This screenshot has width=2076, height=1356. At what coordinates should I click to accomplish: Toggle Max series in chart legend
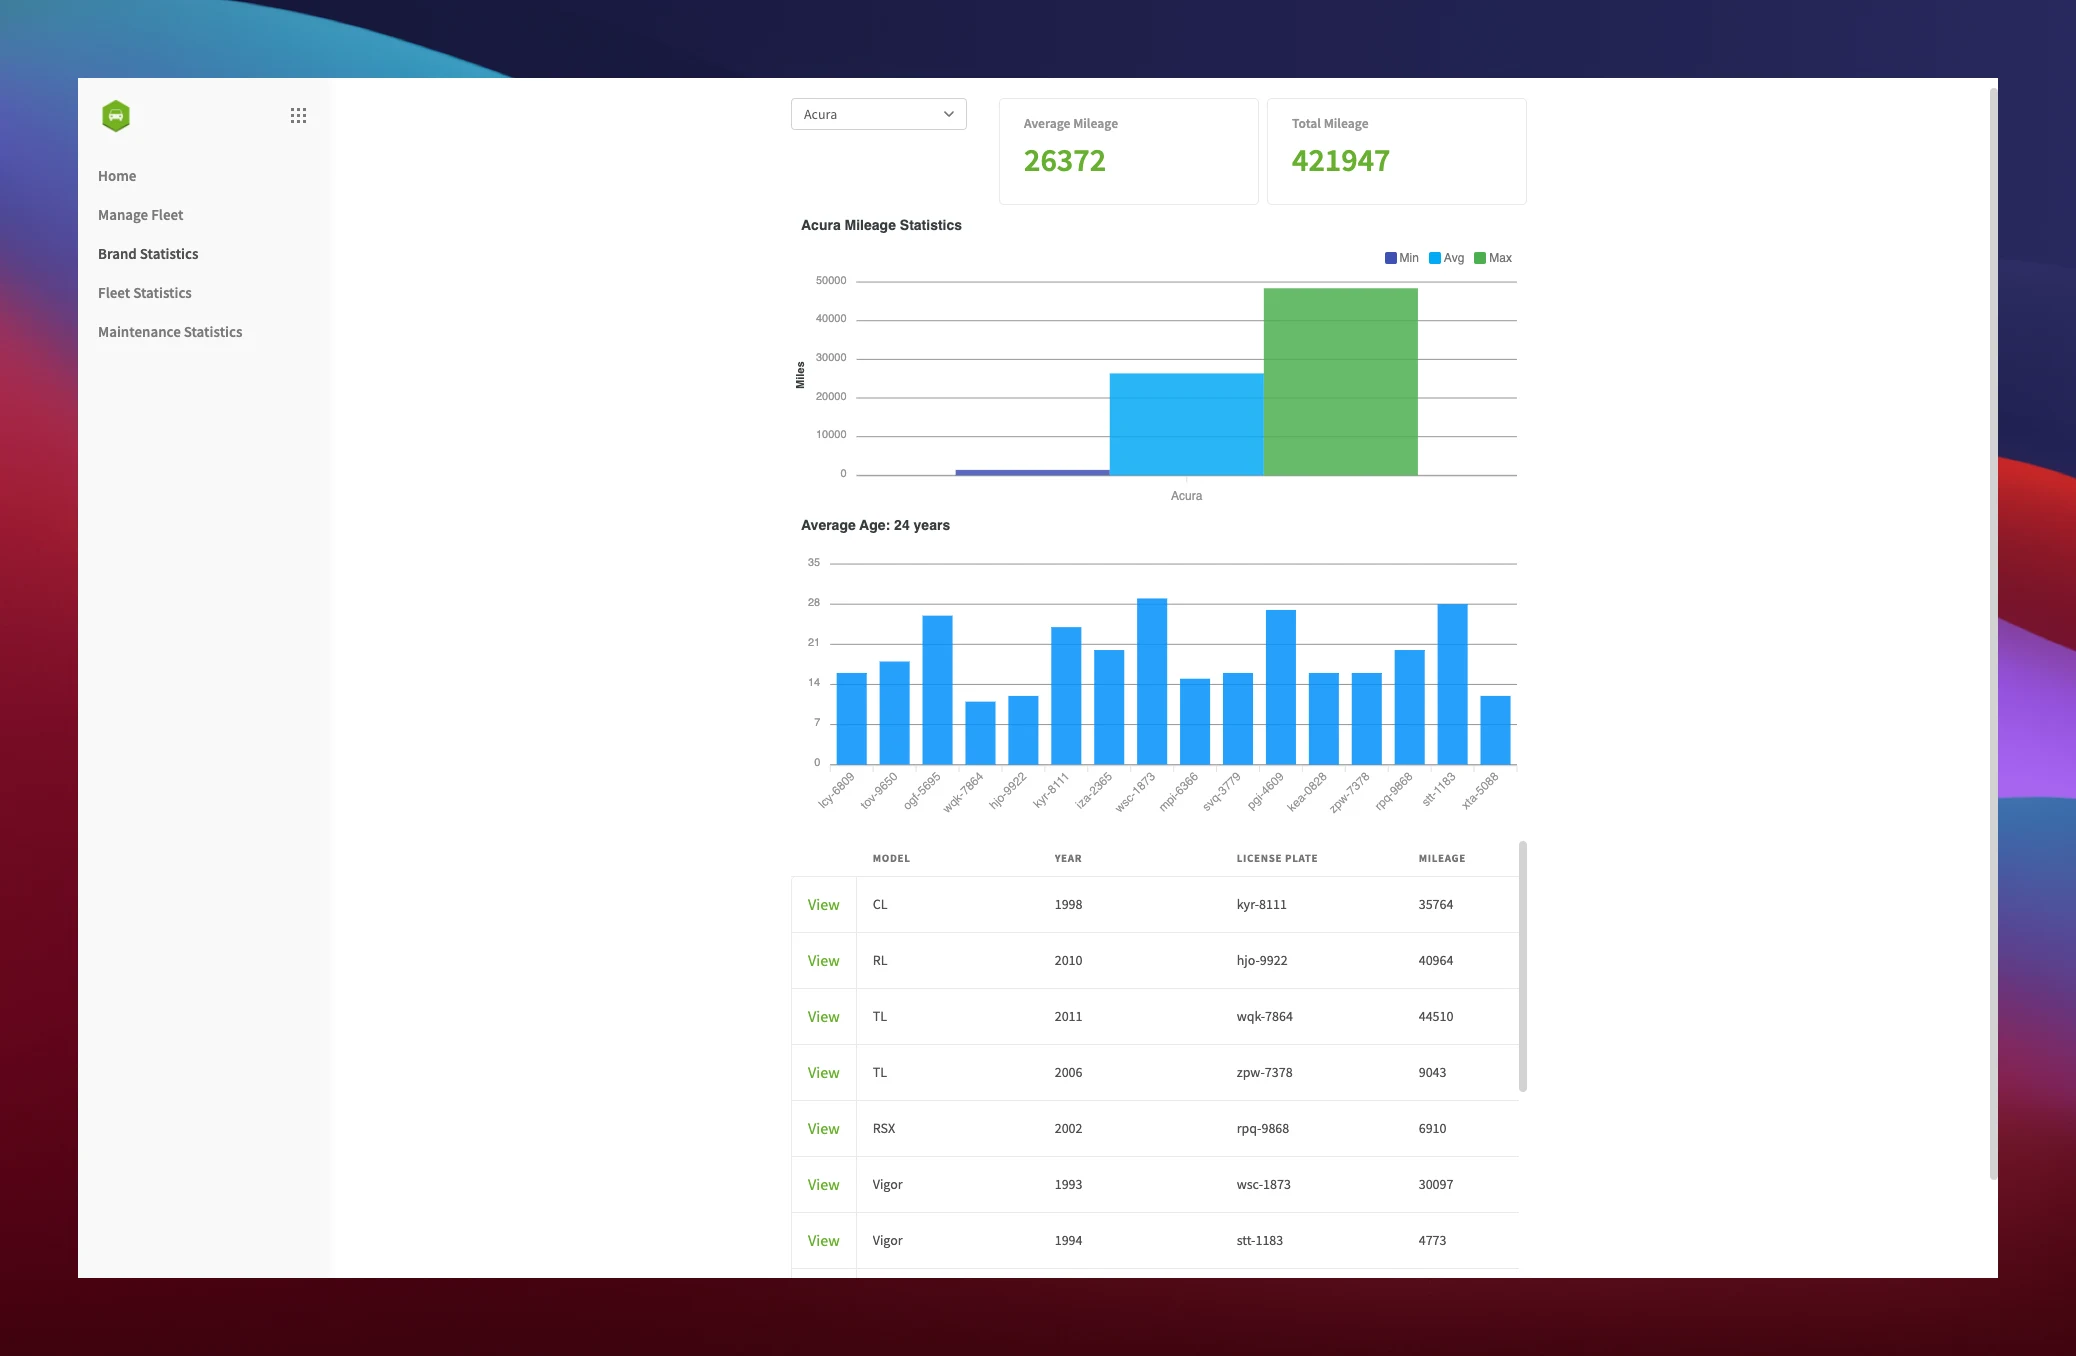(x=1492, y=258)
